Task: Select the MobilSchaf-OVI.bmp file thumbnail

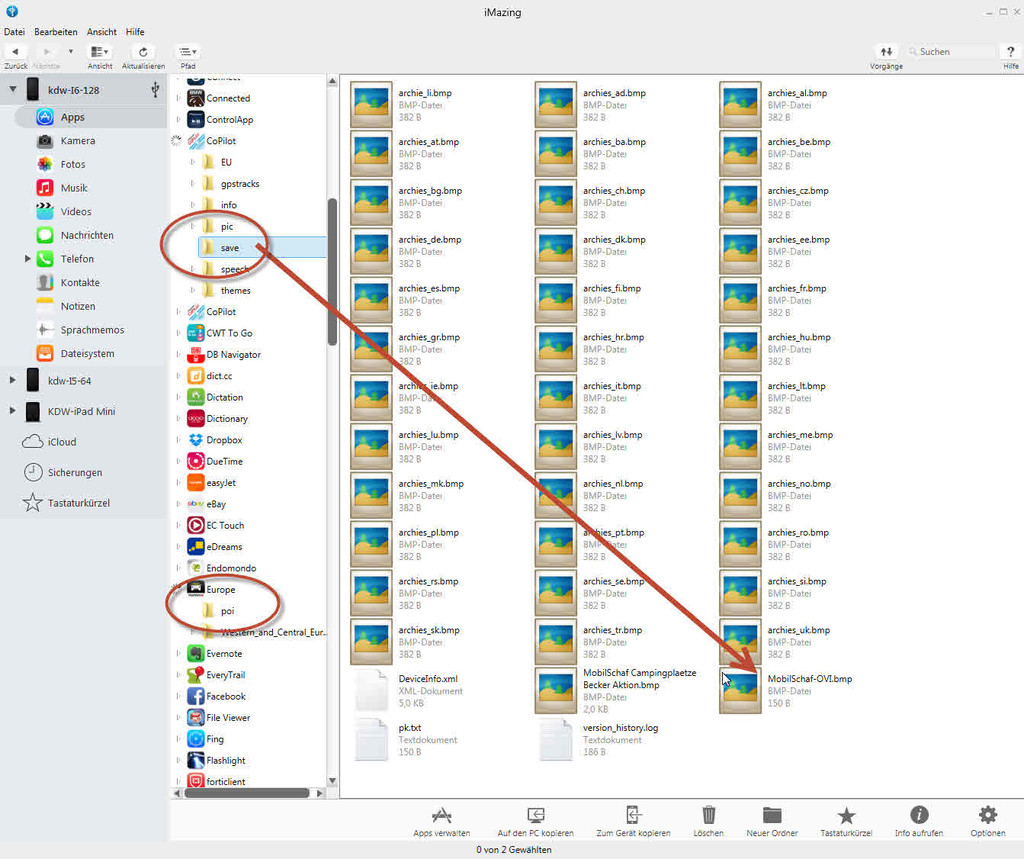Action: (x=740, y=691)
